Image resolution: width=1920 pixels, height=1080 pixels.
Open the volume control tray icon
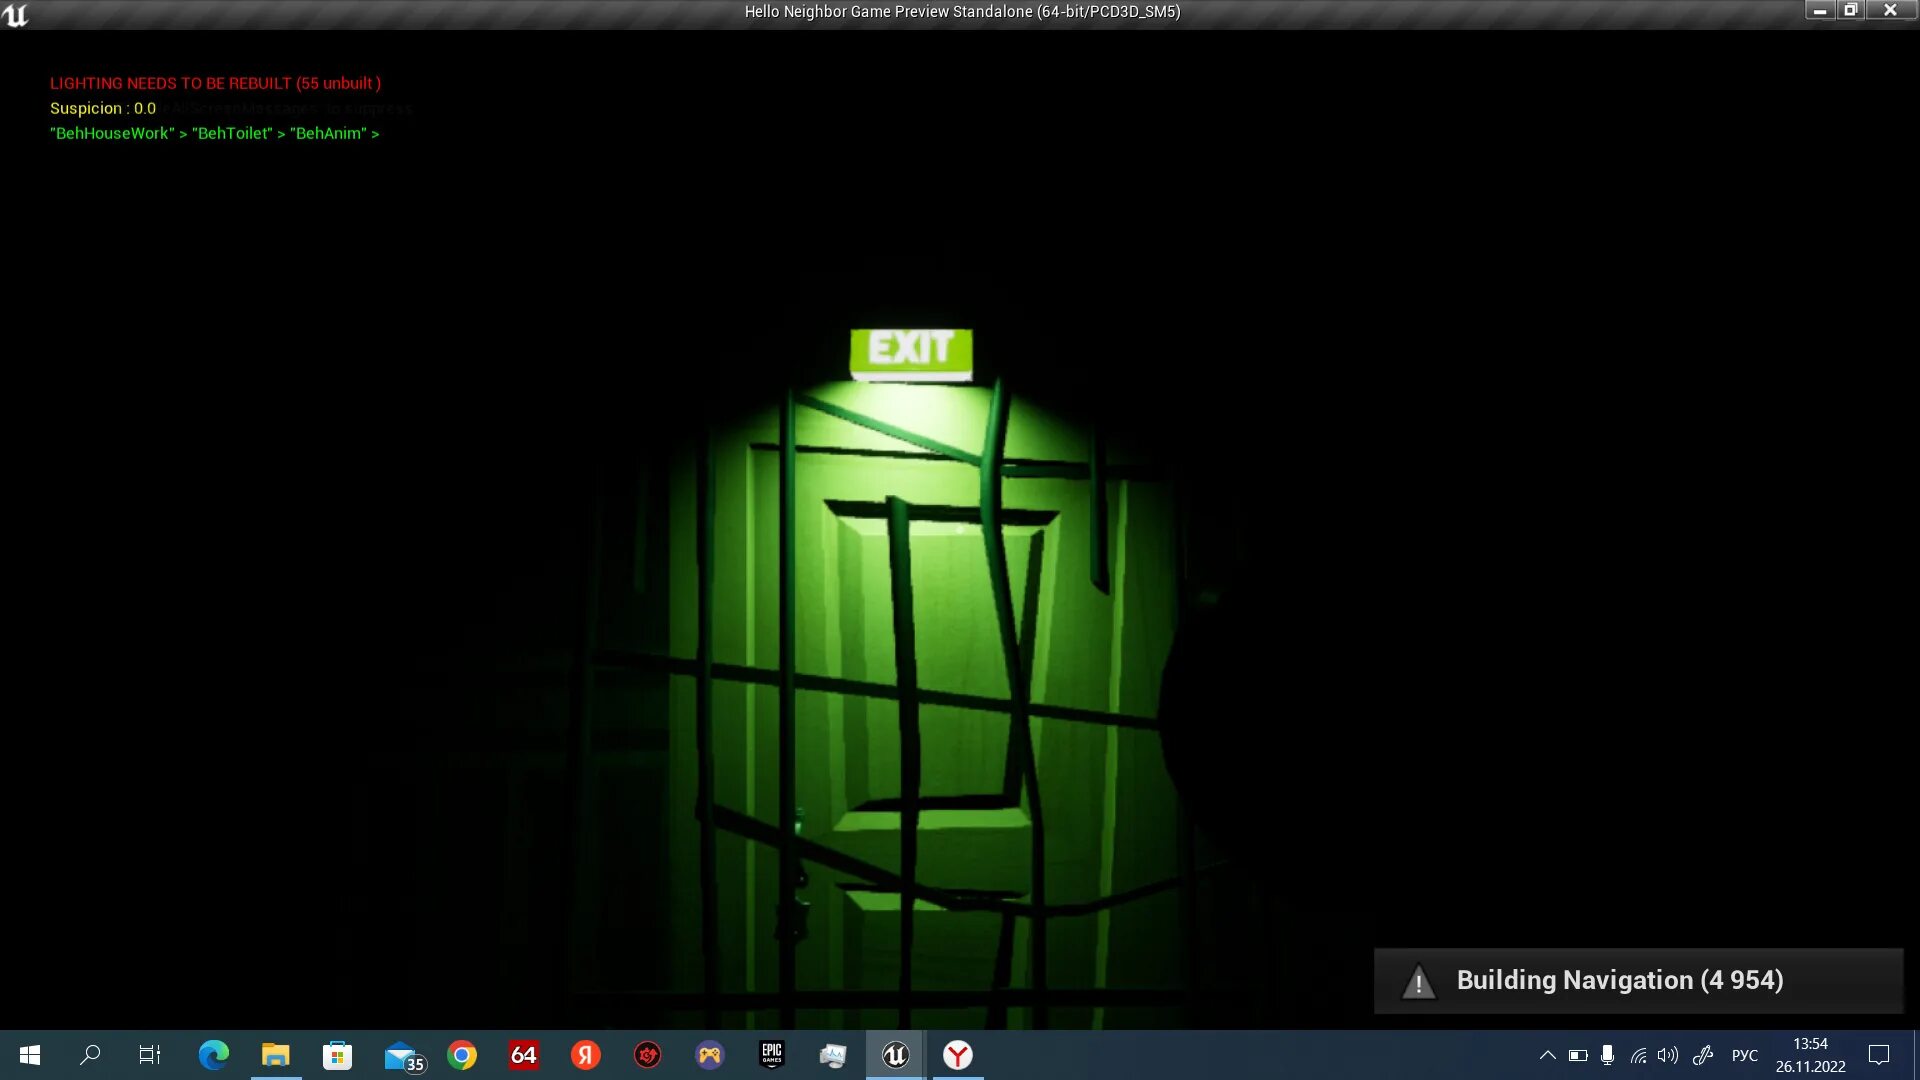[1667, 1055]
